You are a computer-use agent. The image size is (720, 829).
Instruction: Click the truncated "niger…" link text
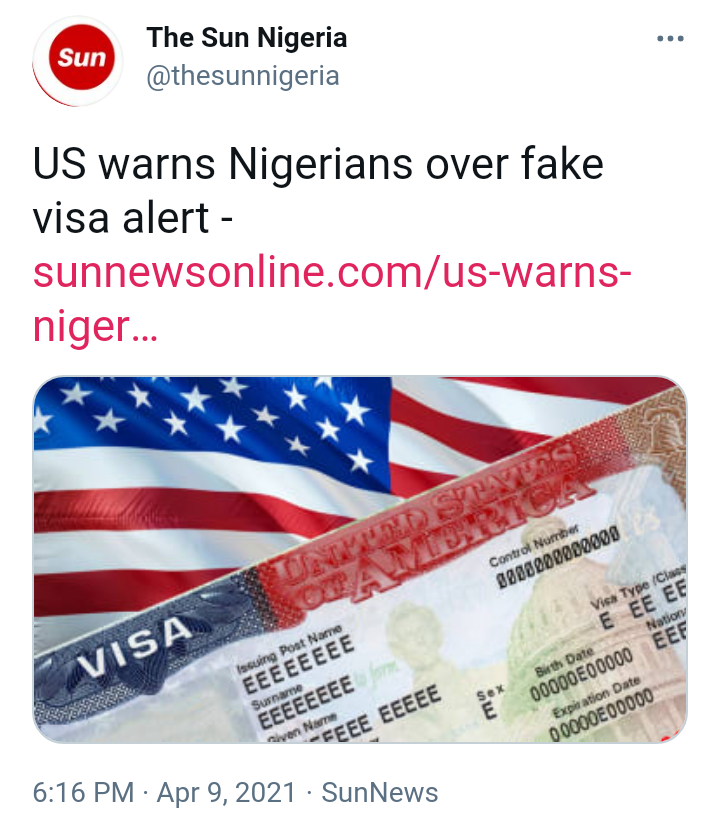(95, 327)
